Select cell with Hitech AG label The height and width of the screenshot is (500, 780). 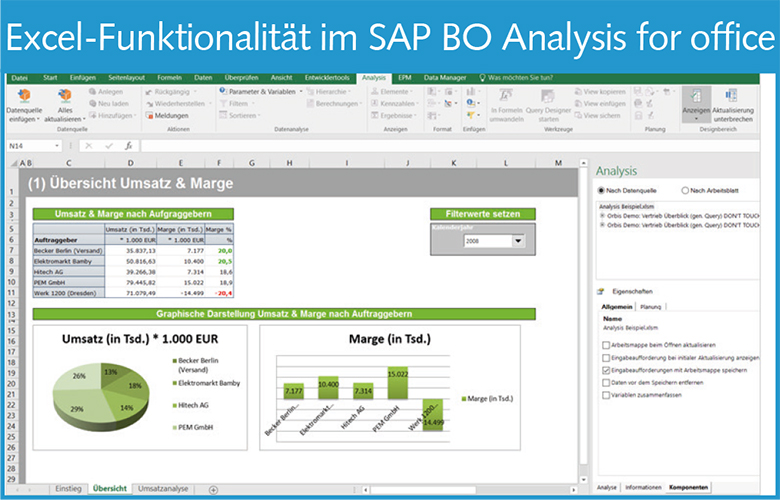[69, 272]
